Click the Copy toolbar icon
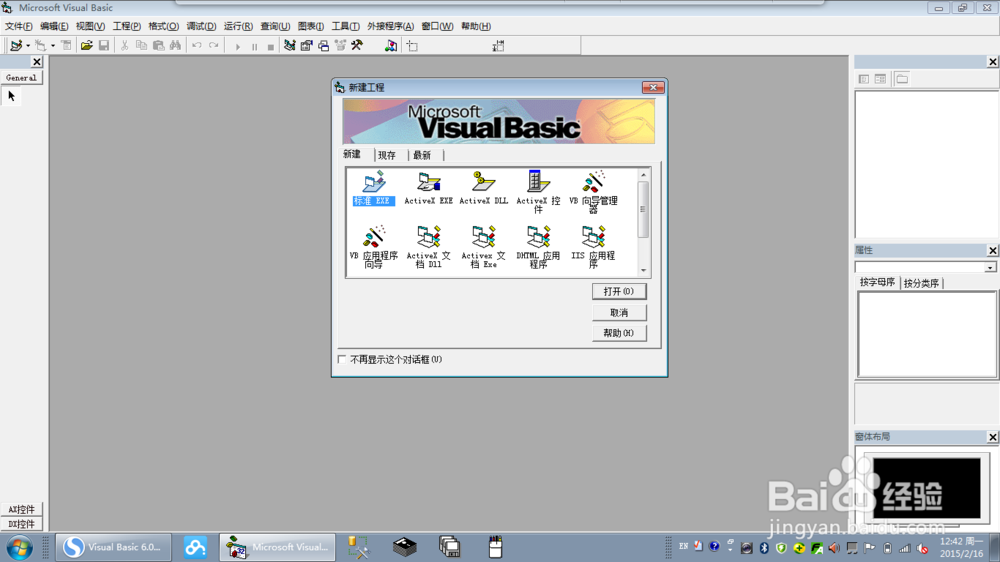 (x=142, y=45)
